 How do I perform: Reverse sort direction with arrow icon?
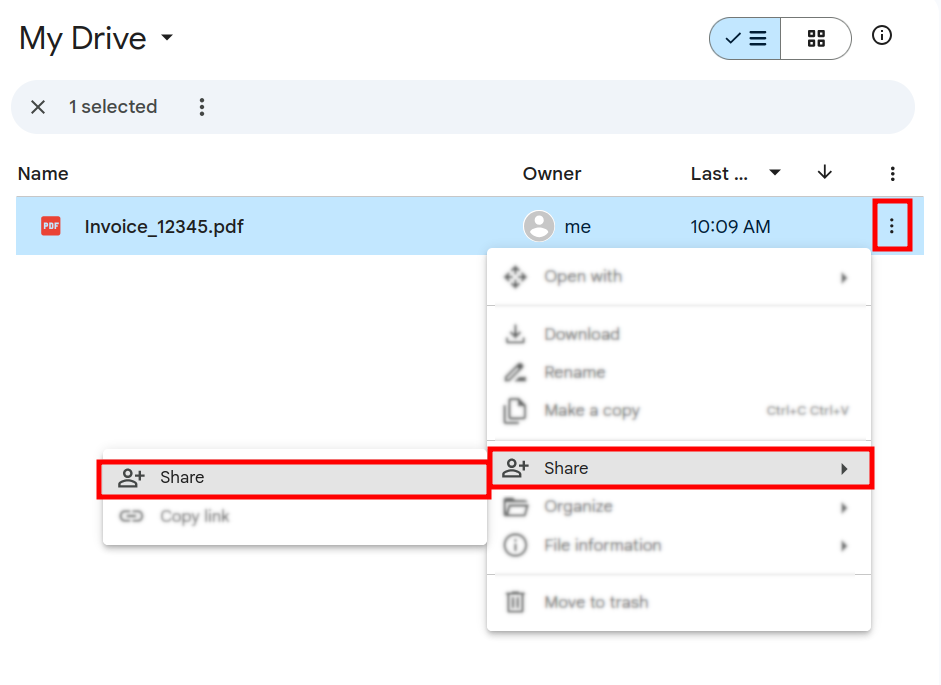tap(825, 173)
